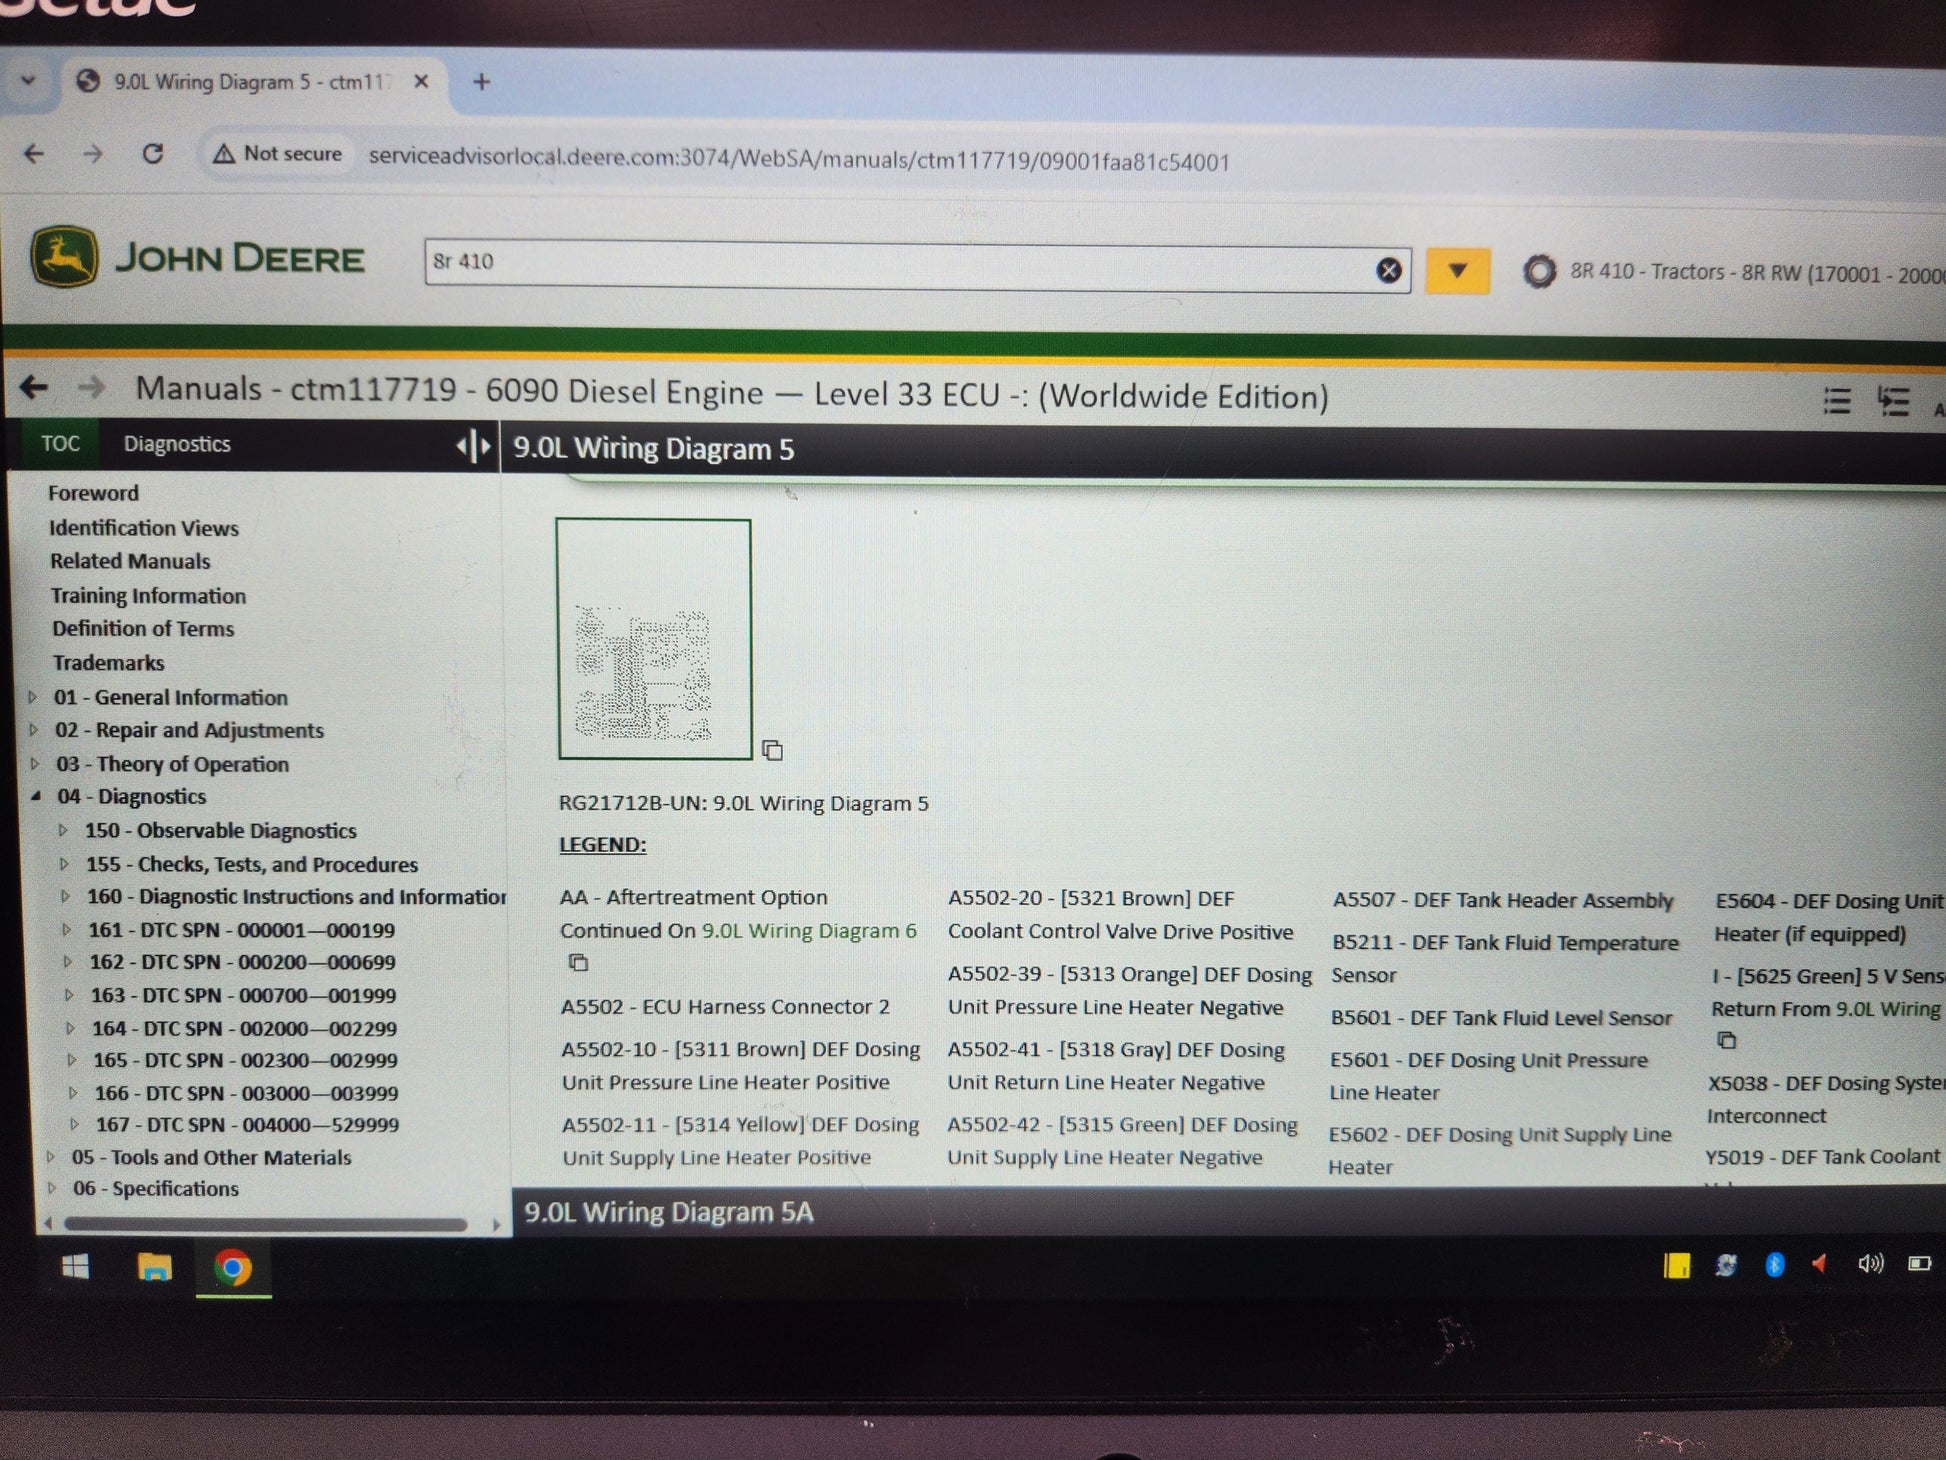The image size is (1946, 1460).
Task: Switch to the Diagnostics tab
Action: [177, 444]
